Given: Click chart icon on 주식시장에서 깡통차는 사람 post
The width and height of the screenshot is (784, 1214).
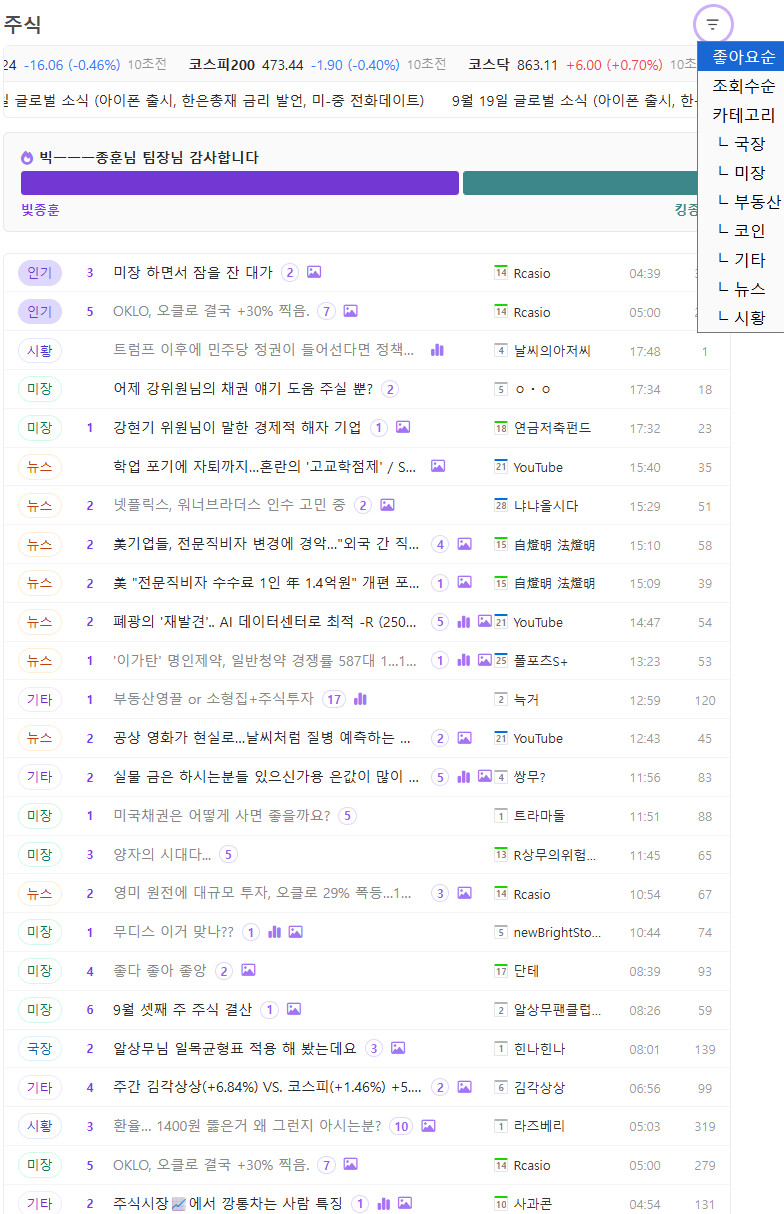Looking at the screenshot, I should (384, 1204).
